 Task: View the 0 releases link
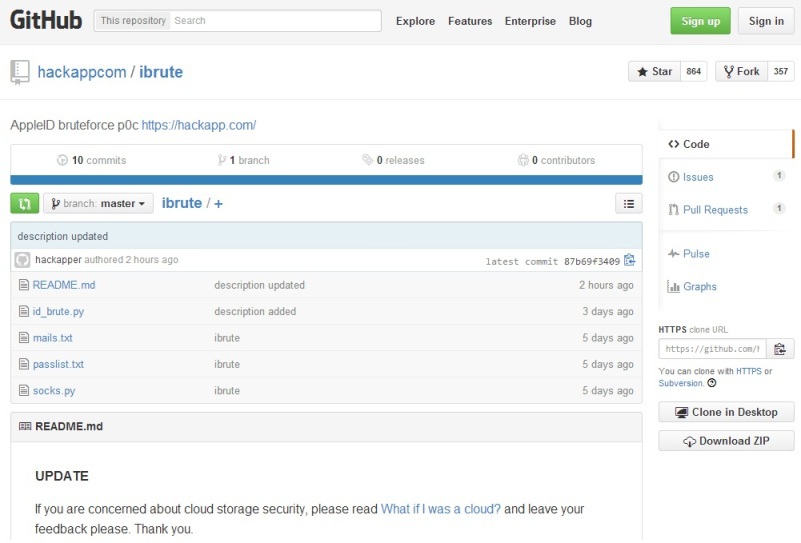click(393, 160)
